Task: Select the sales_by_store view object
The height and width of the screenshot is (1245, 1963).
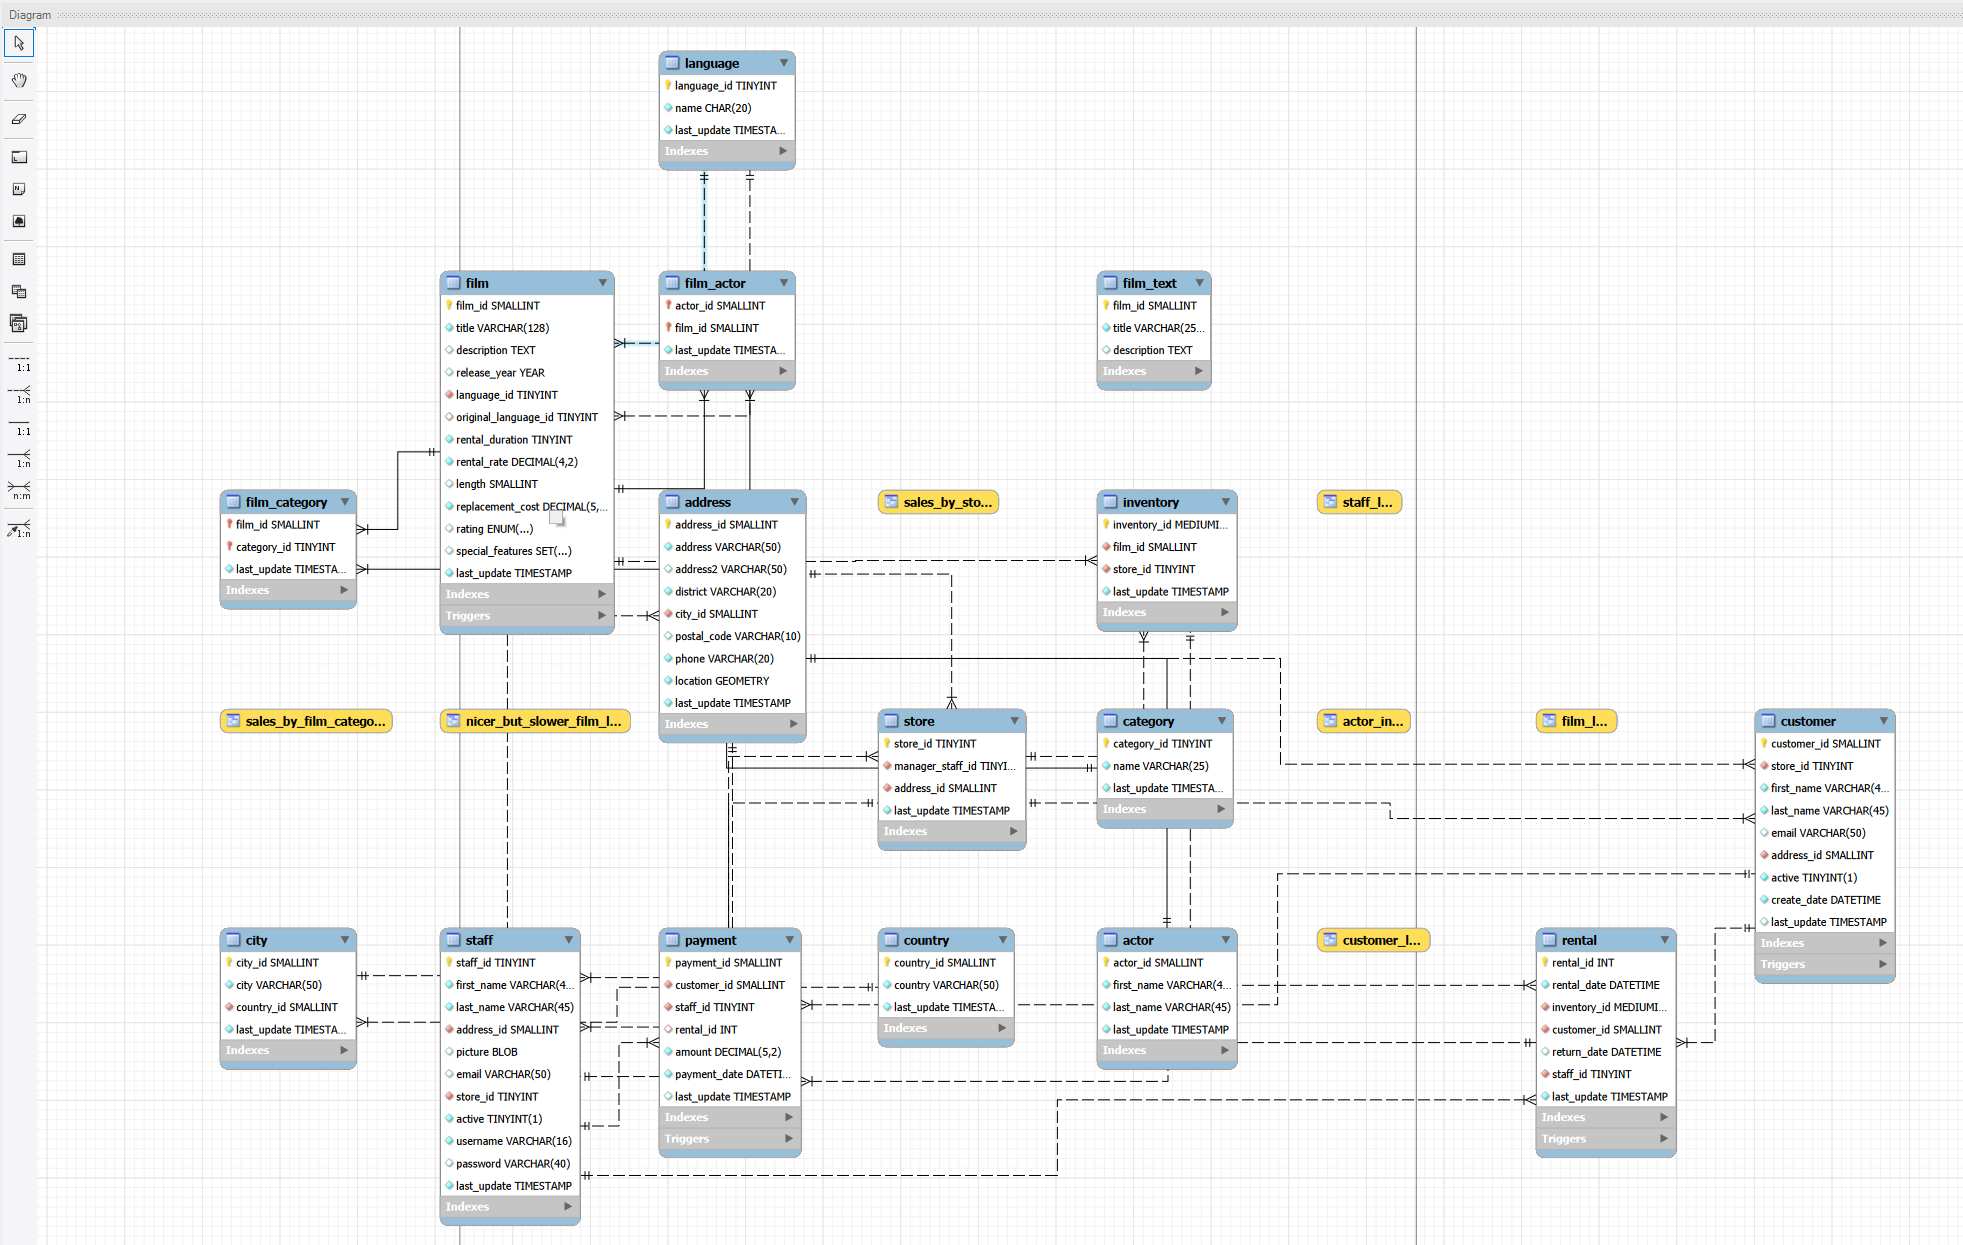Action: click(x=937, y=501)
